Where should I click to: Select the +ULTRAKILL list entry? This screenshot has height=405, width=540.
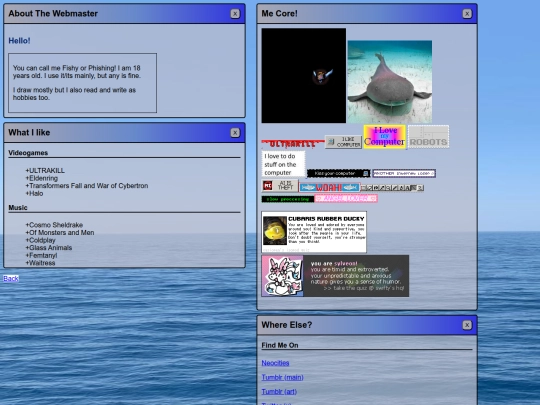(x=45, y=170)
